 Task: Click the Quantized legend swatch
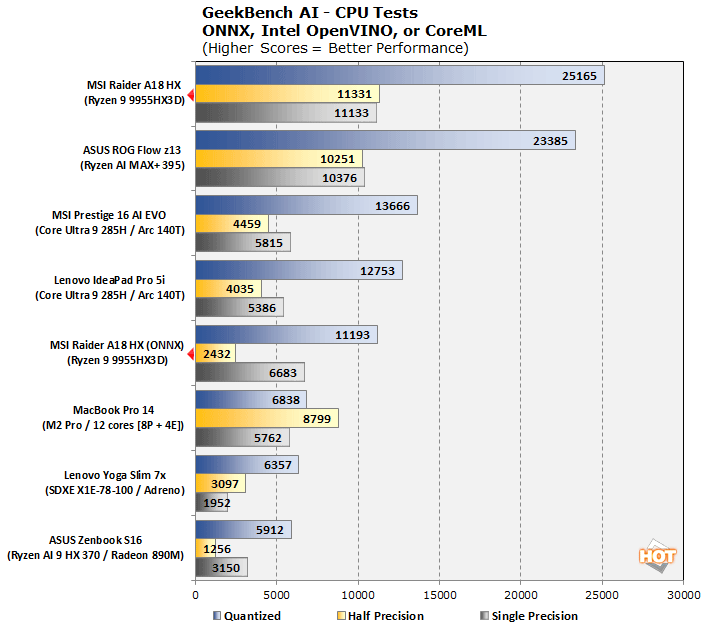[x=217, y=615]
